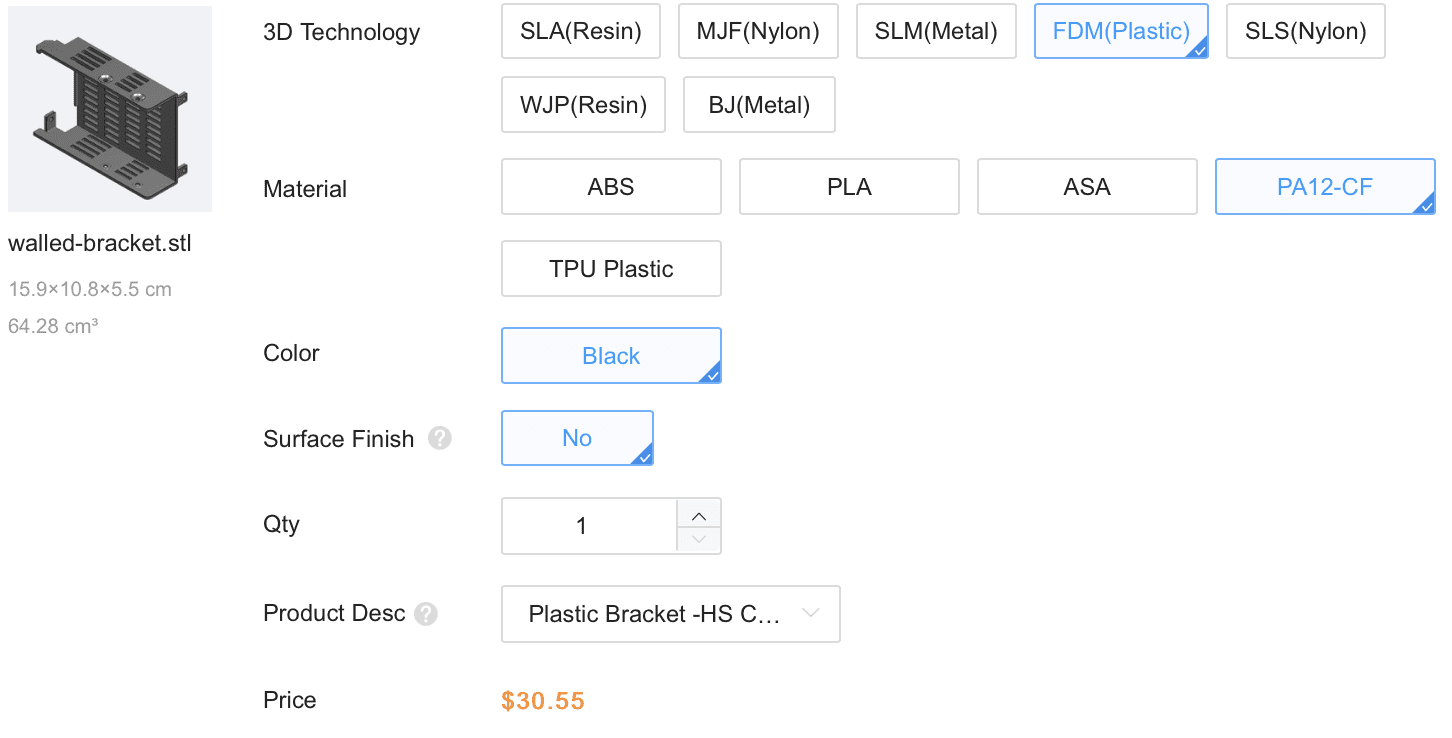Image resolution: width=1452 pixels, height=738 pixels.
Task: Choose MJF(Nylon) technology option
Action: 758,31
